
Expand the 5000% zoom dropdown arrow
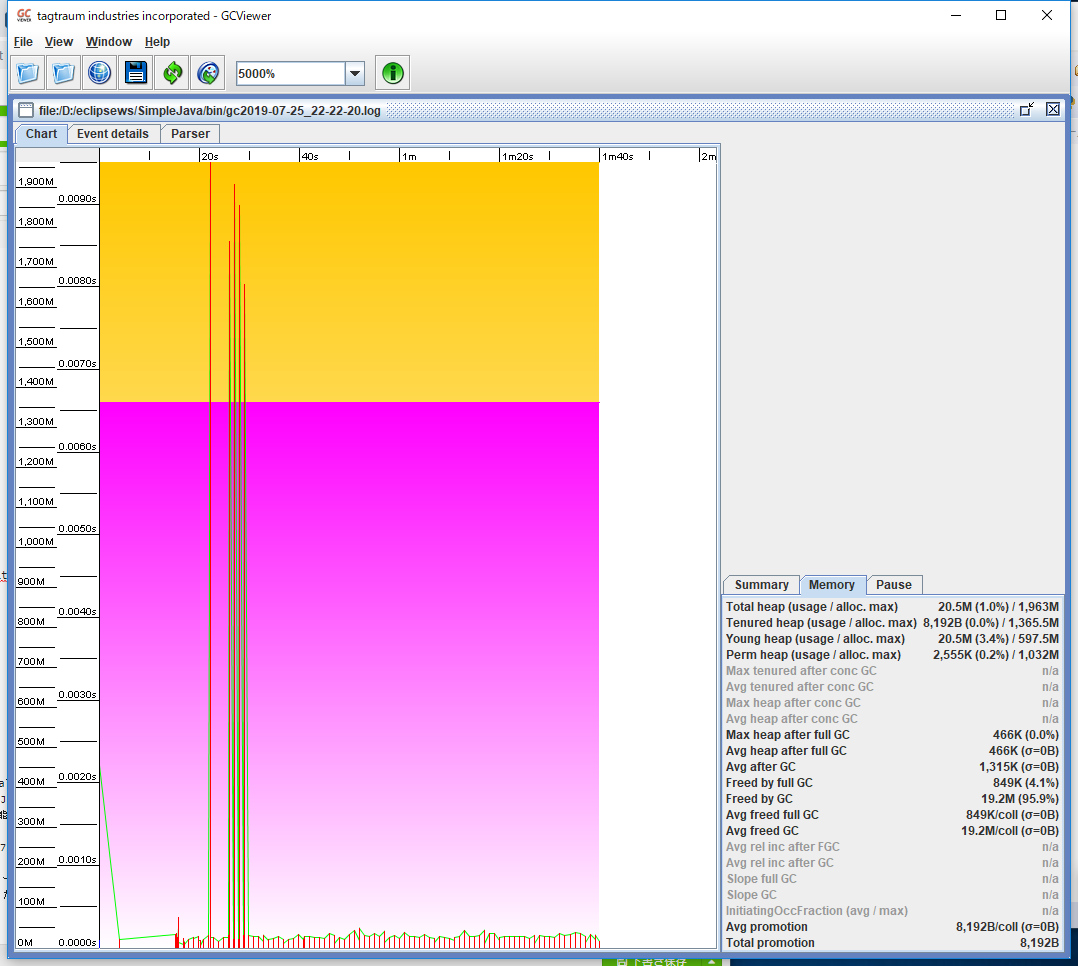(x=355, y=74)
